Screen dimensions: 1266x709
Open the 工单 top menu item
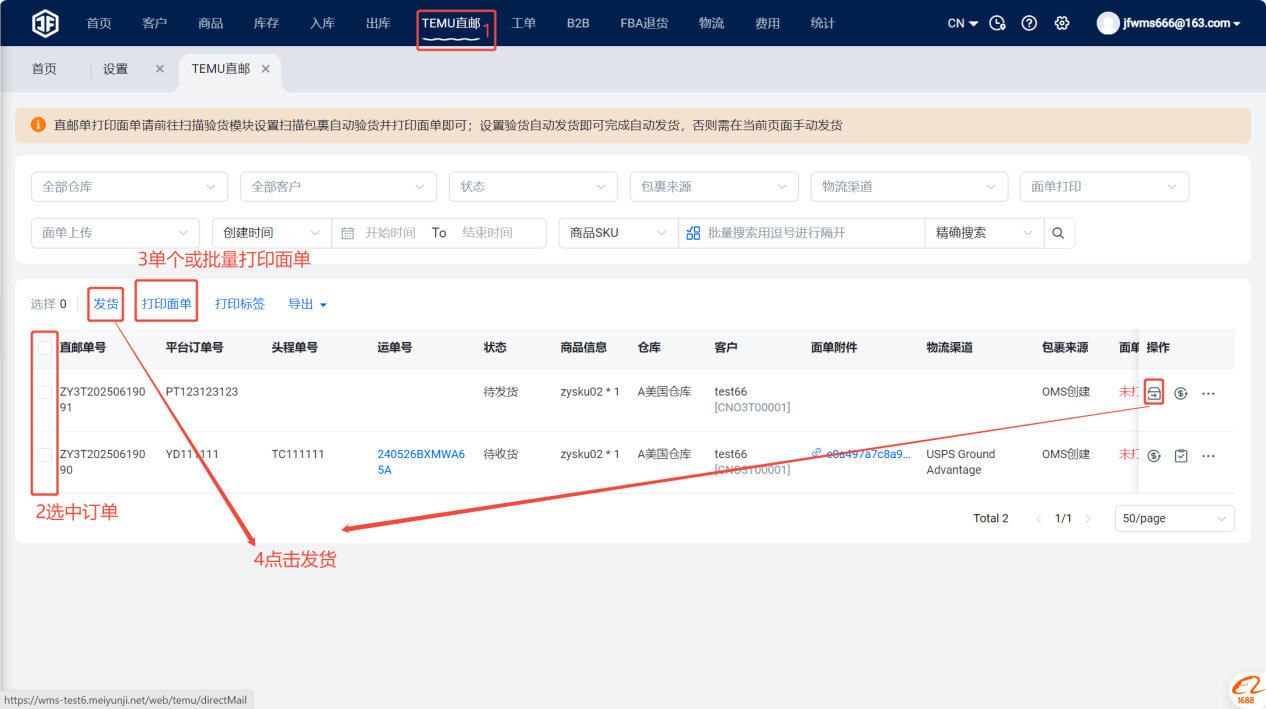click(x=524, y=23)
